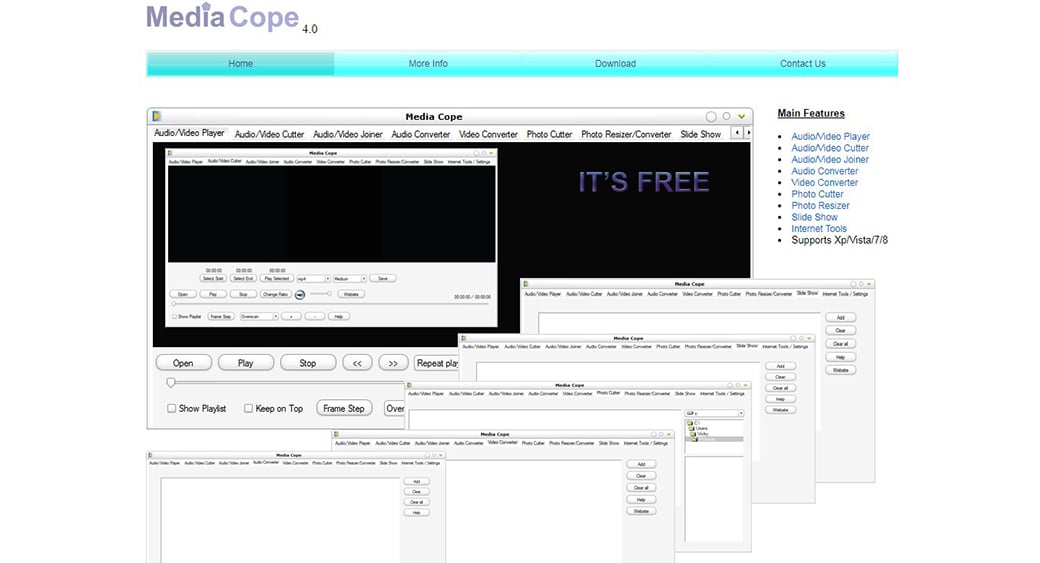
Task: Open the mp4 format dropdown
Action: (313, 279)
